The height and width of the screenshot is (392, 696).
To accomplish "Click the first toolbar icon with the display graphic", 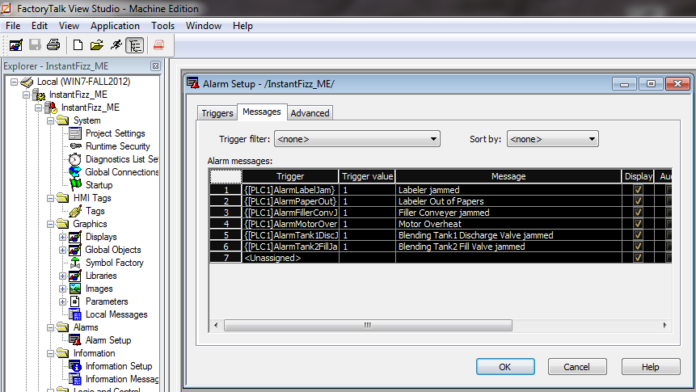I will click(16, 45).
